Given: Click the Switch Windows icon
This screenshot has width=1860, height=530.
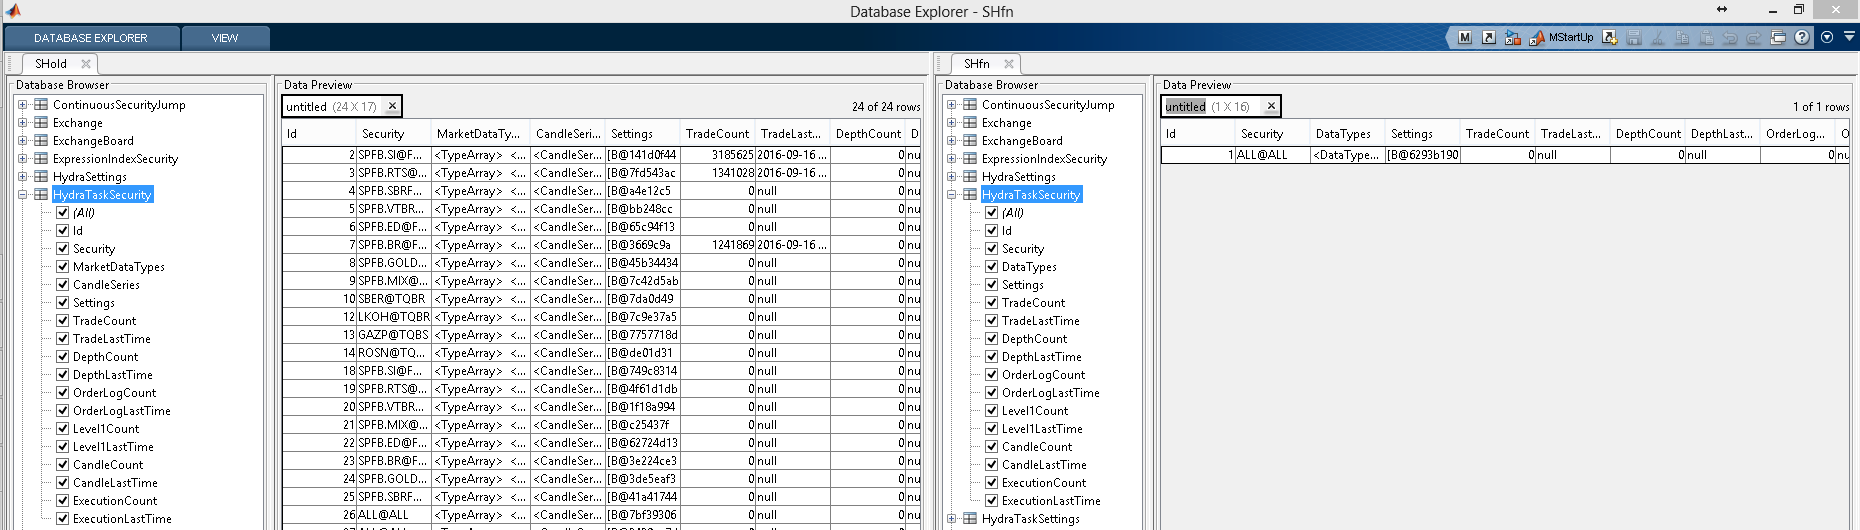Looking at the screenshot, I should 1778,37.
